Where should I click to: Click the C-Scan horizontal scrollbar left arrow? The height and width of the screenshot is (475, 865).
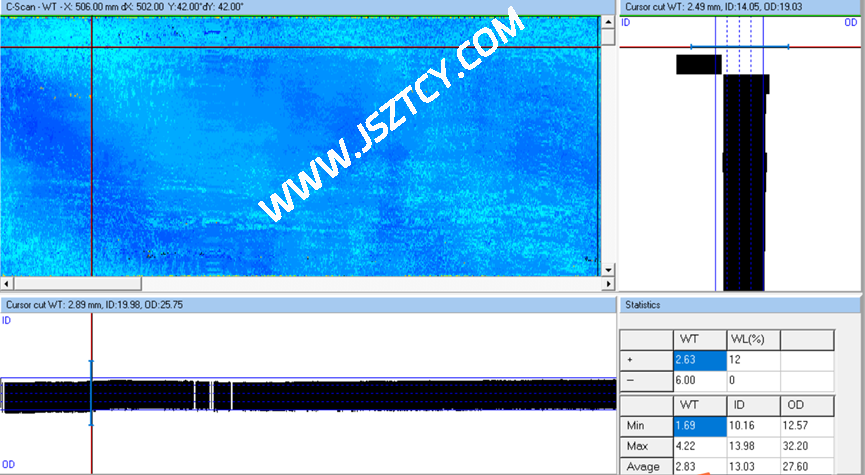coord(7,284)
